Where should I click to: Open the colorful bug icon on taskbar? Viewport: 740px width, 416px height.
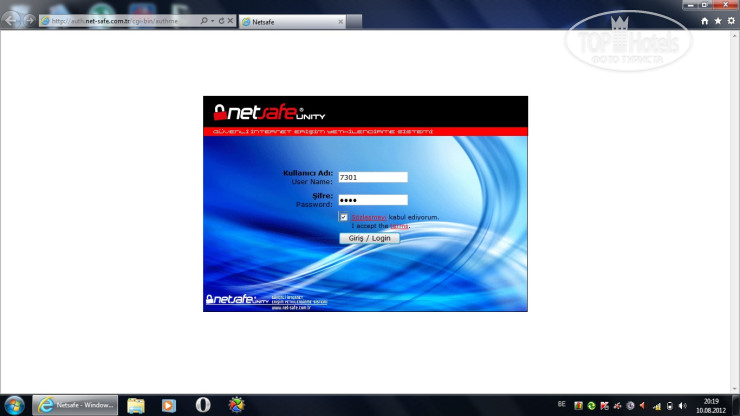coord(236,405)
